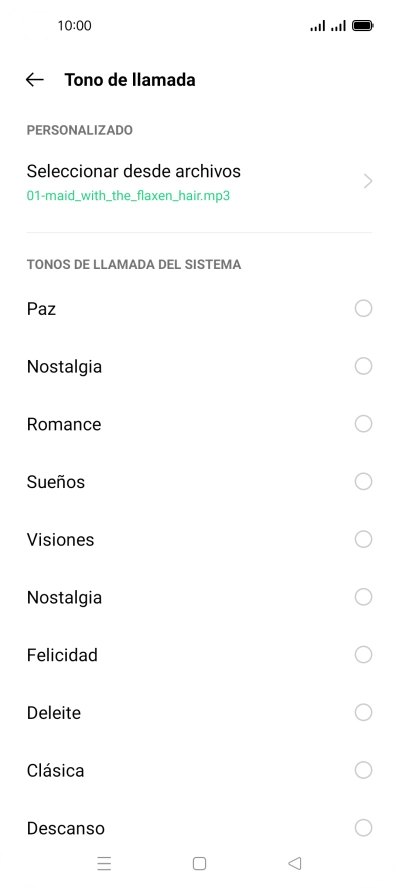Tap the first signal strength icon
The image size is (399, 888).
click(x=318, y=25)
